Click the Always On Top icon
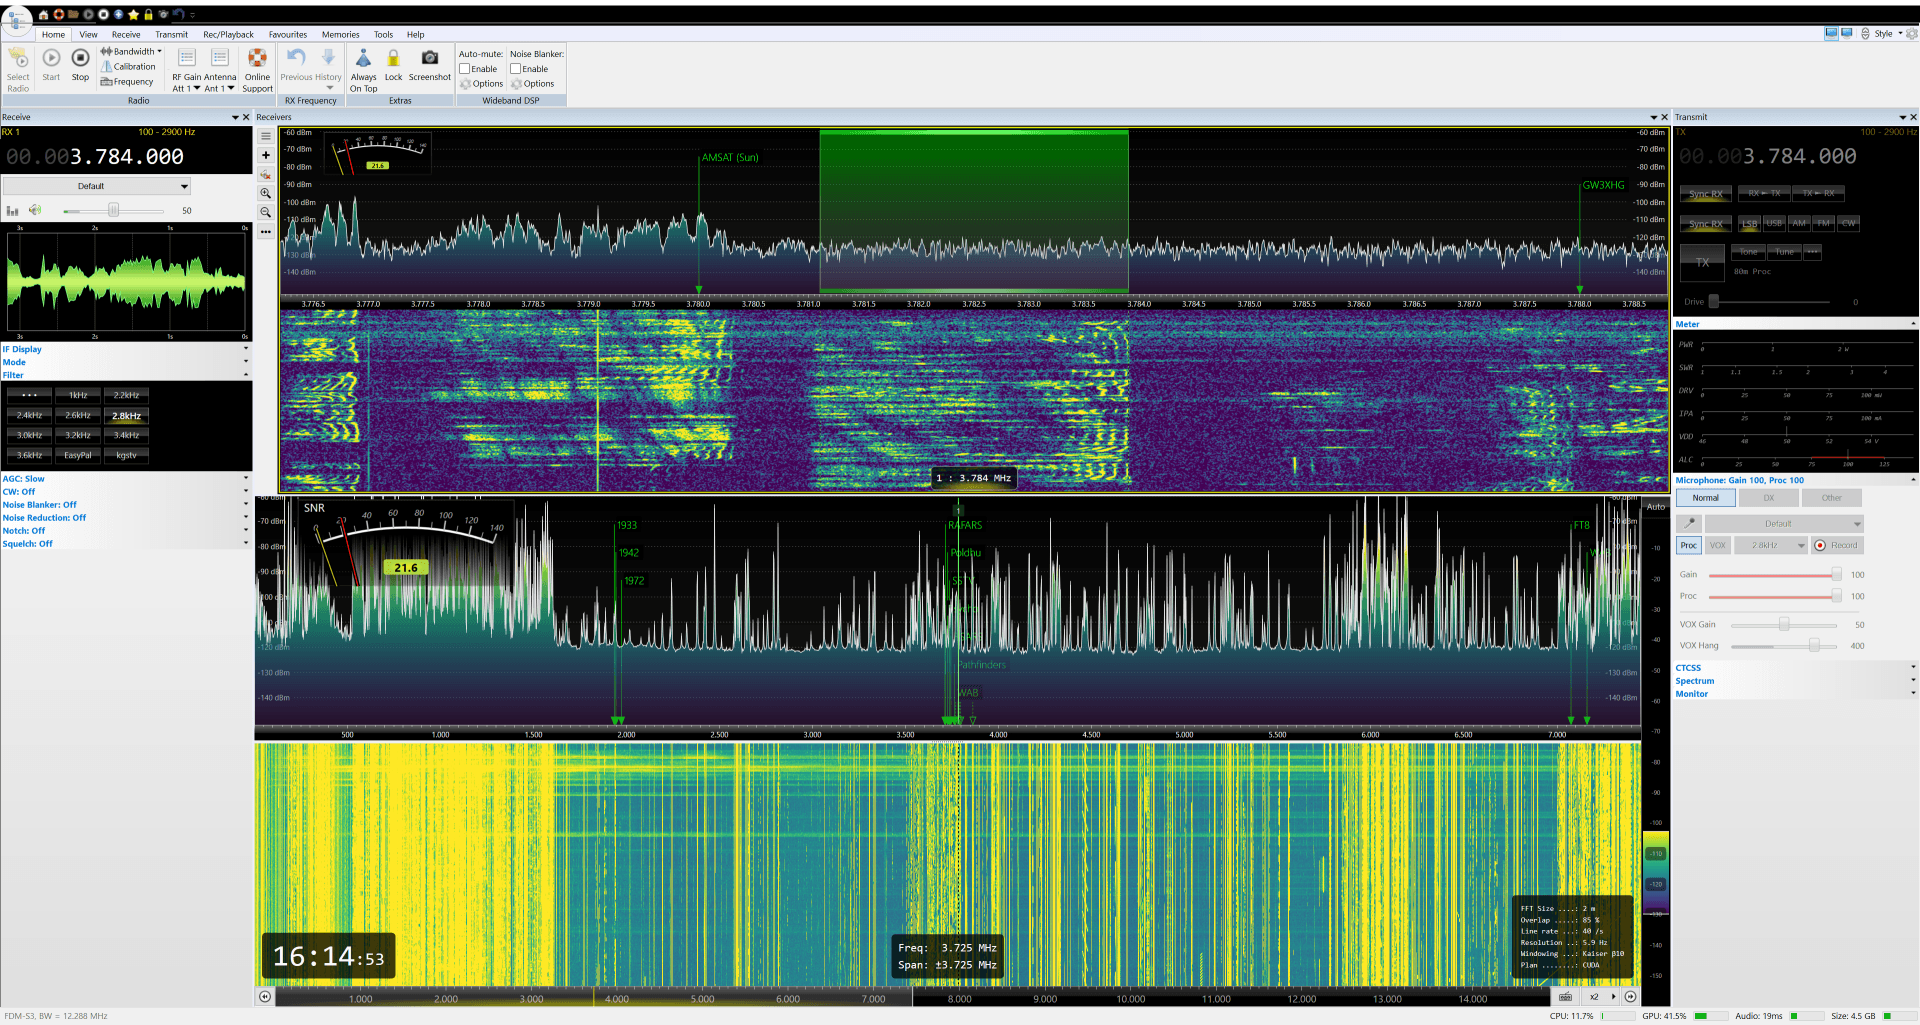1920x1025 pixels. tap(364, 59)
